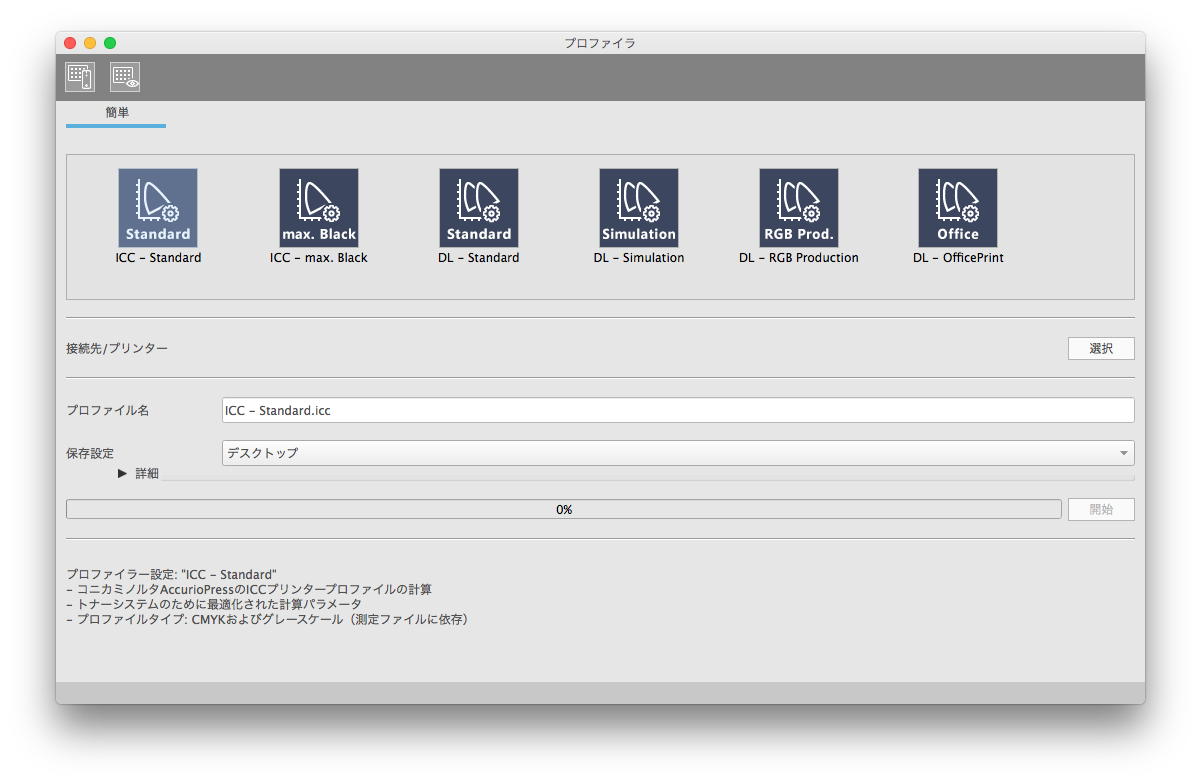The height and width of the screenshot is (784, 1201).
Task: Click the プロファイルタイプ: CMYK line
Action: pos(267,619)
